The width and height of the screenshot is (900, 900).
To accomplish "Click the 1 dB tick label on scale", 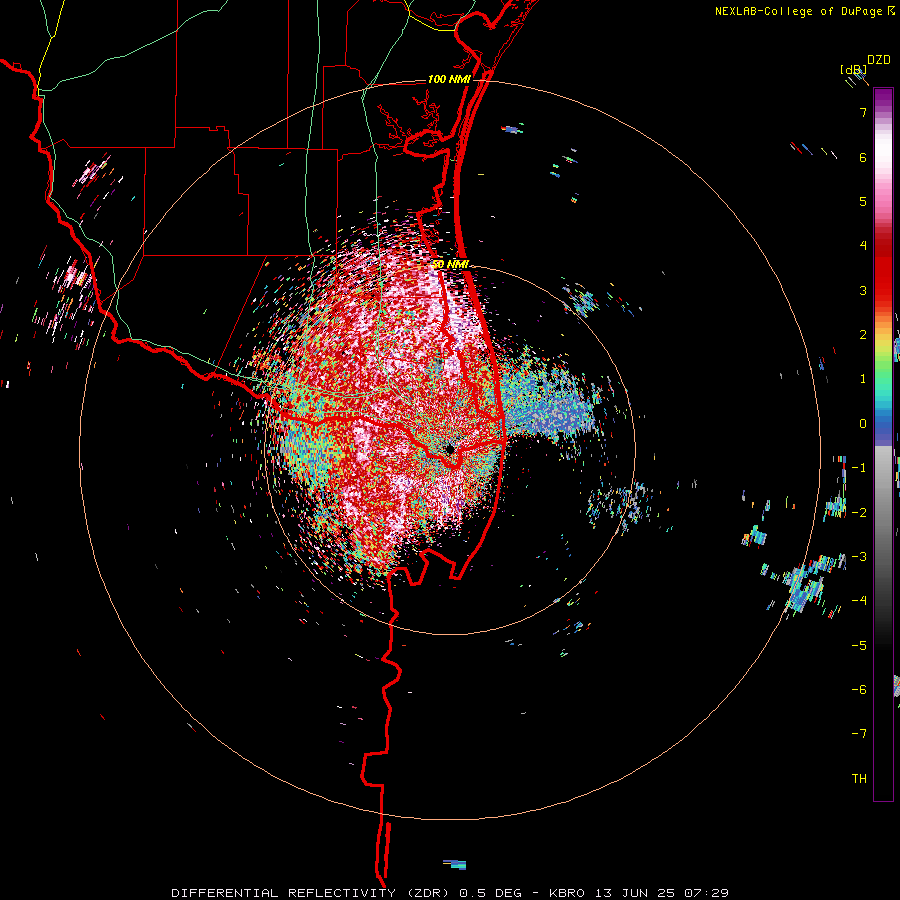I will pyautogui.click(x=863, y=379).
